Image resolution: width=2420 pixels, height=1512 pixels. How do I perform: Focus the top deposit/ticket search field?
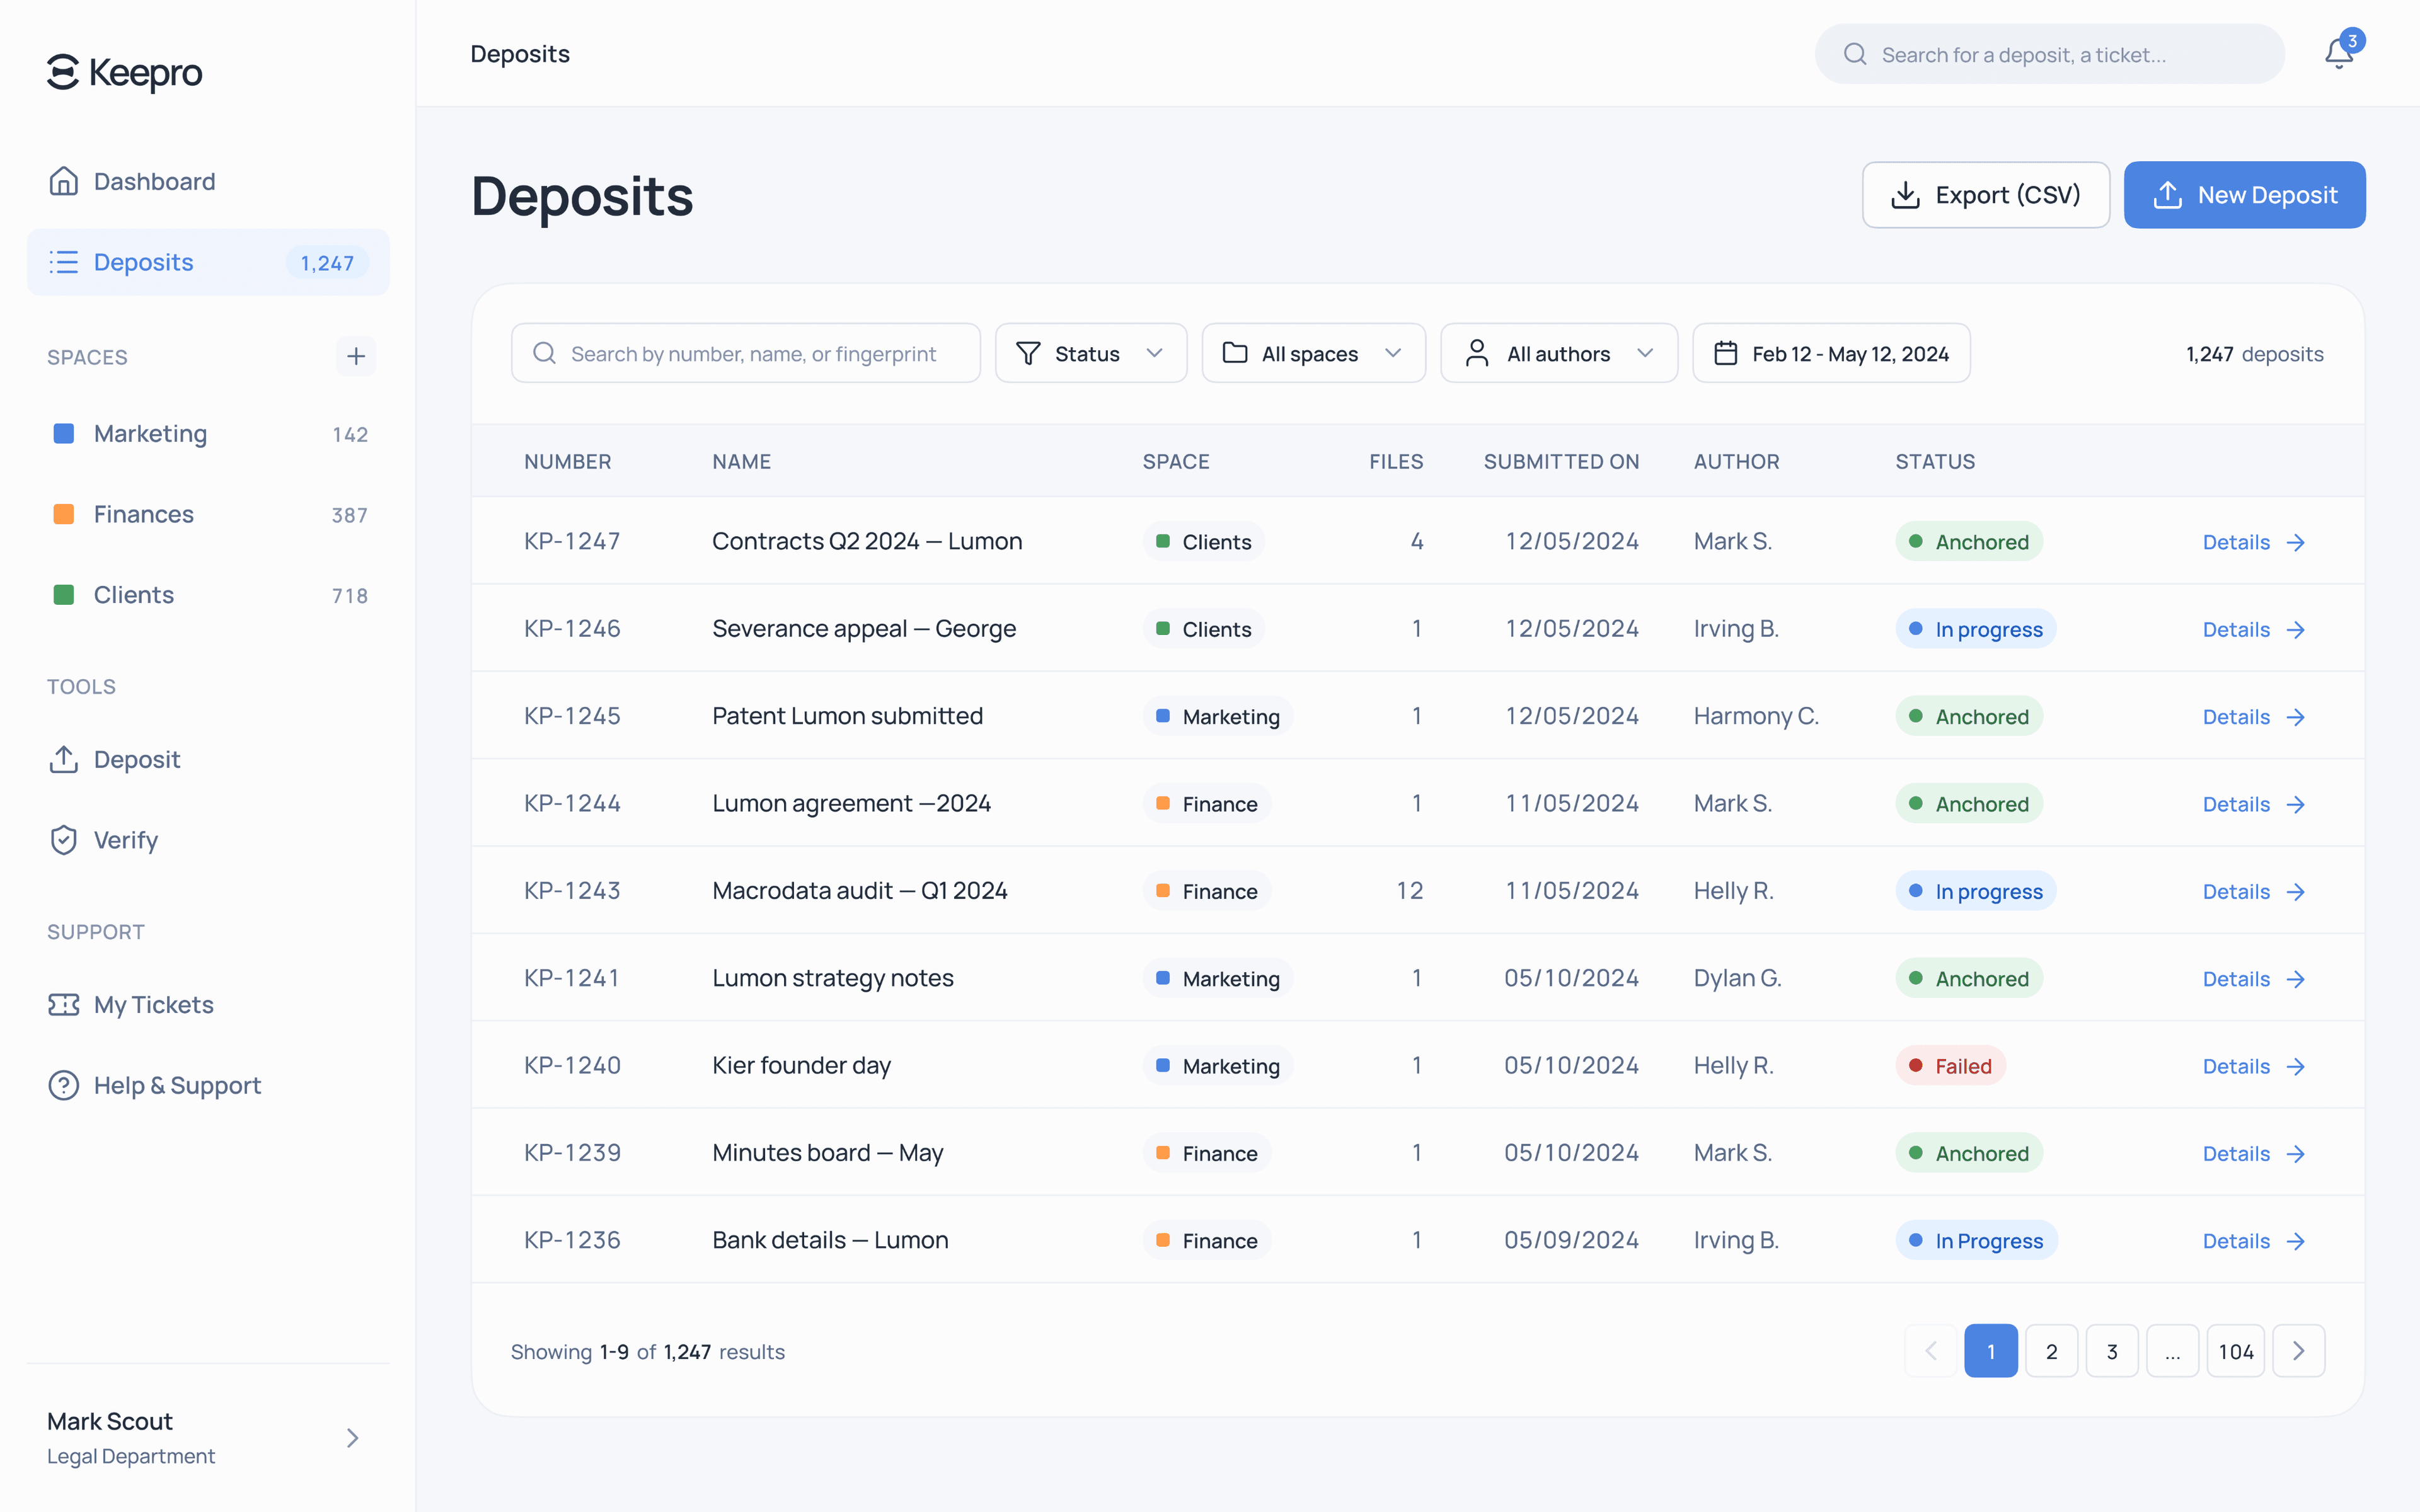pyautogui.click(x=2049, y=54)
